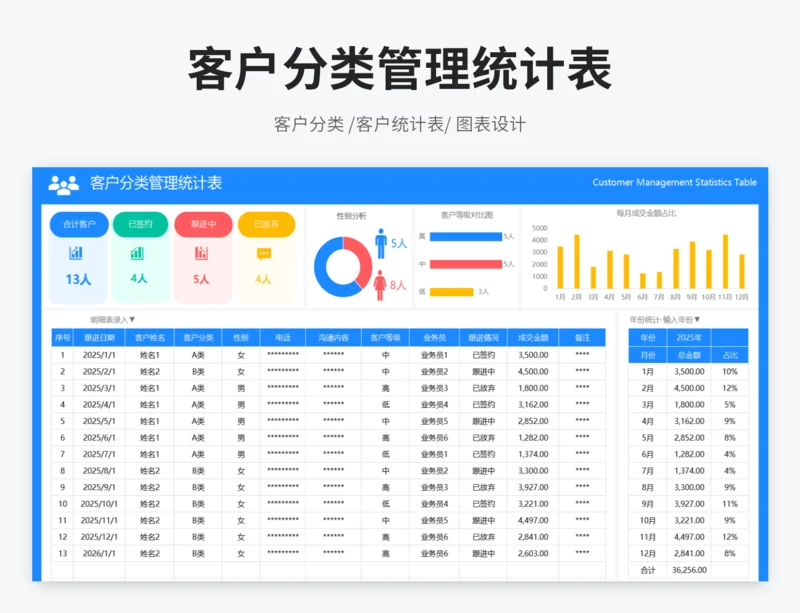Image resolution: width=800 pixels, height=613 pixels.
Task: Click the red 中 level bar
Action: click(x=466, y=264)
